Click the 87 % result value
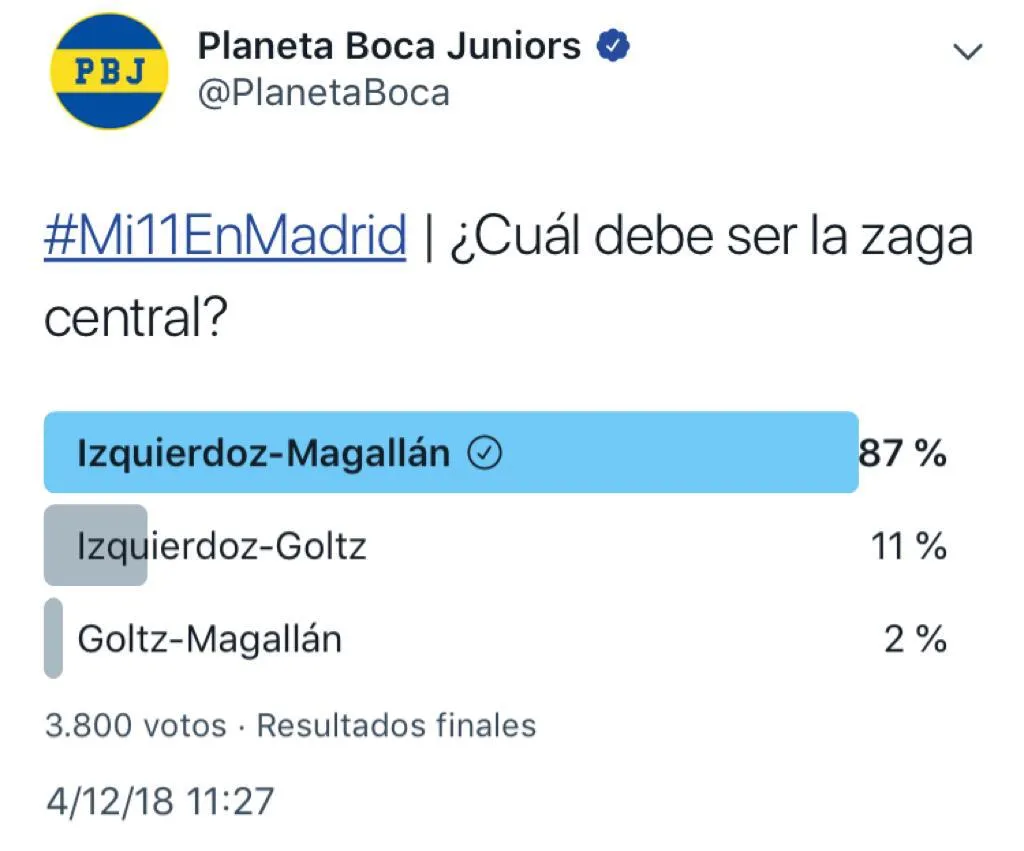 [904, 455]
